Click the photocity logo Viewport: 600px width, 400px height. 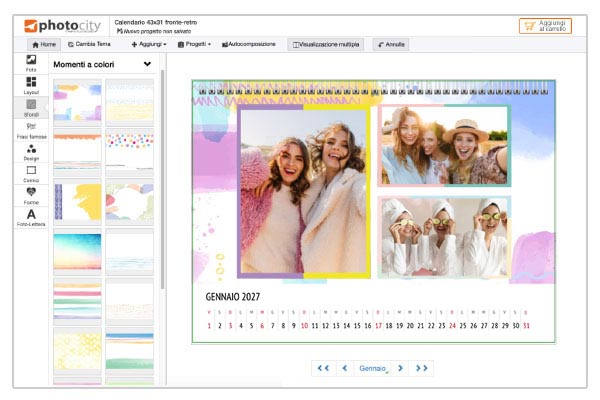point(62,26)
